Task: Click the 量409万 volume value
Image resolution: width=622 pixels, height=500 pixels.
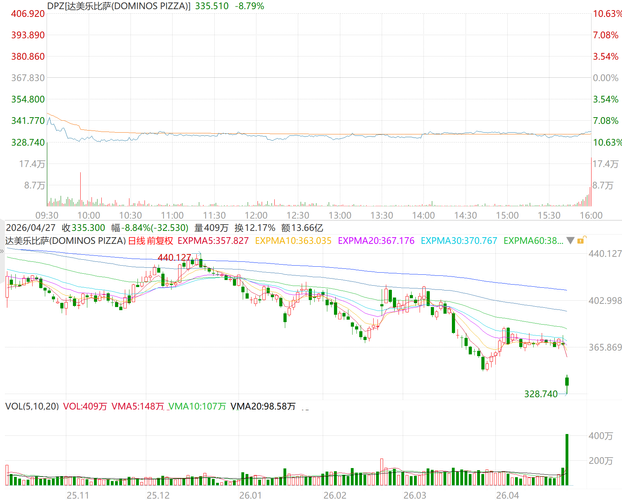Action: coord(211,228)
